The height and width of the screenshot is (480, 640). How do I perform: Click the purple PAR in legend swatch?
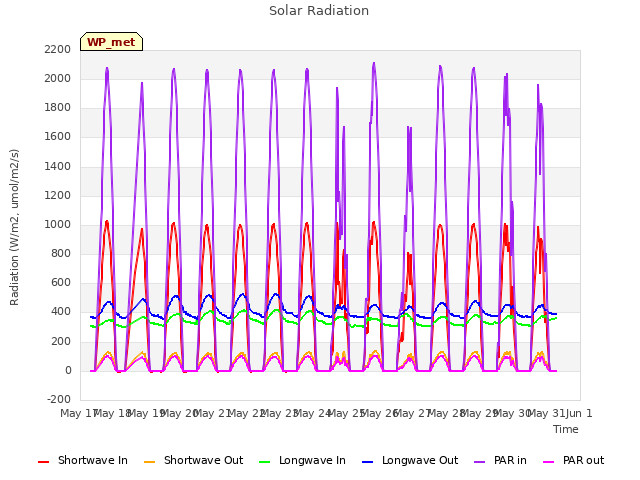pos(480,462)
